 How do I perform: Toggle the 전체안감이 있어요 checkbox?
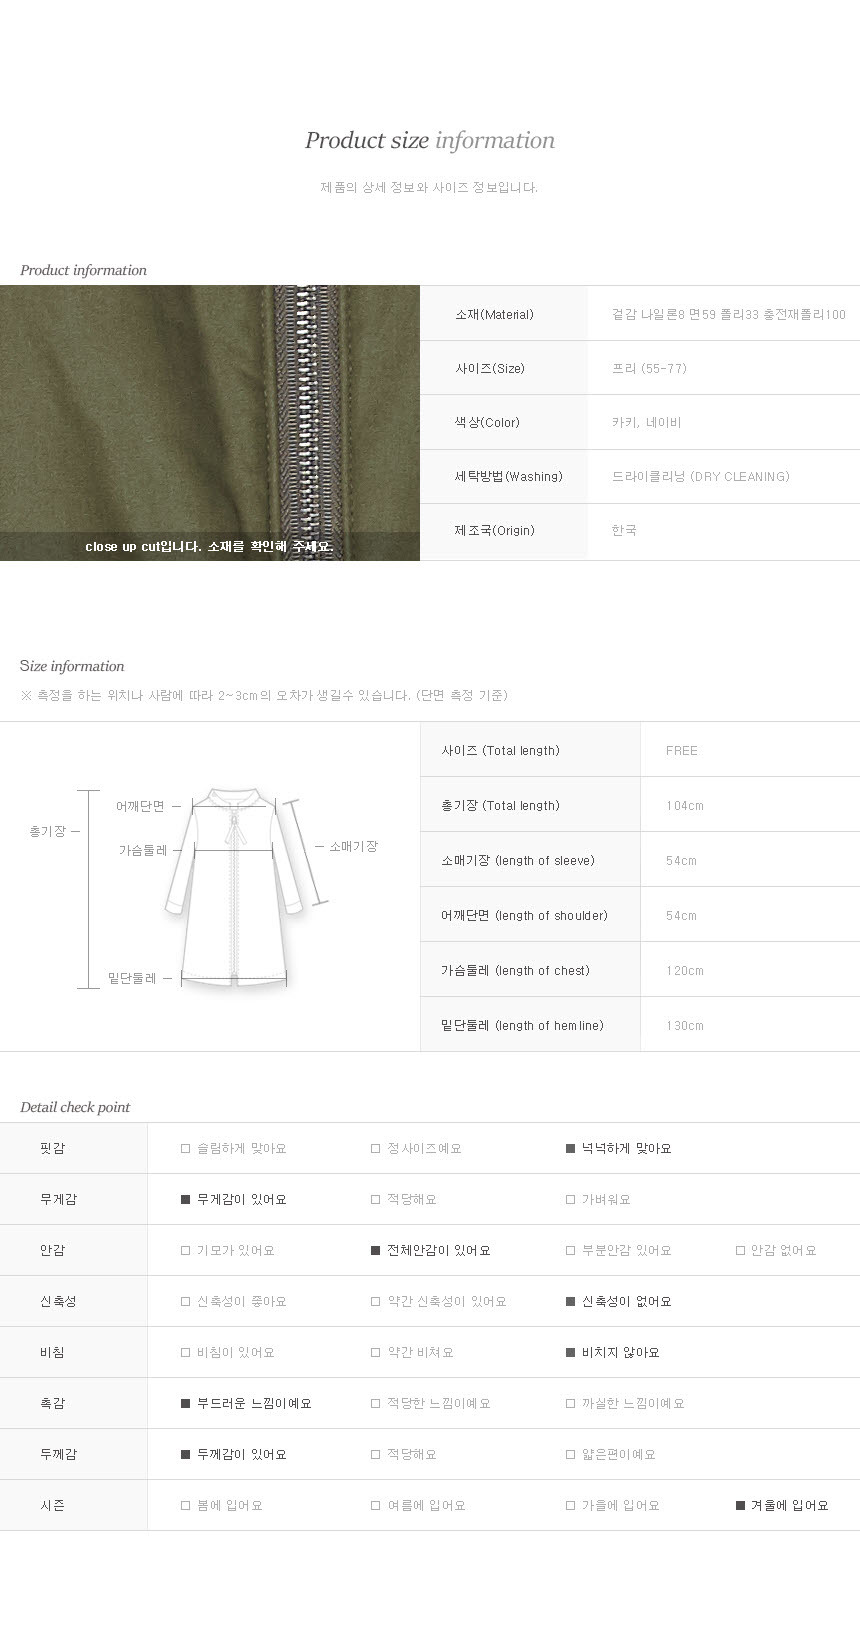pyautogui.click(x=376, y=1251)
